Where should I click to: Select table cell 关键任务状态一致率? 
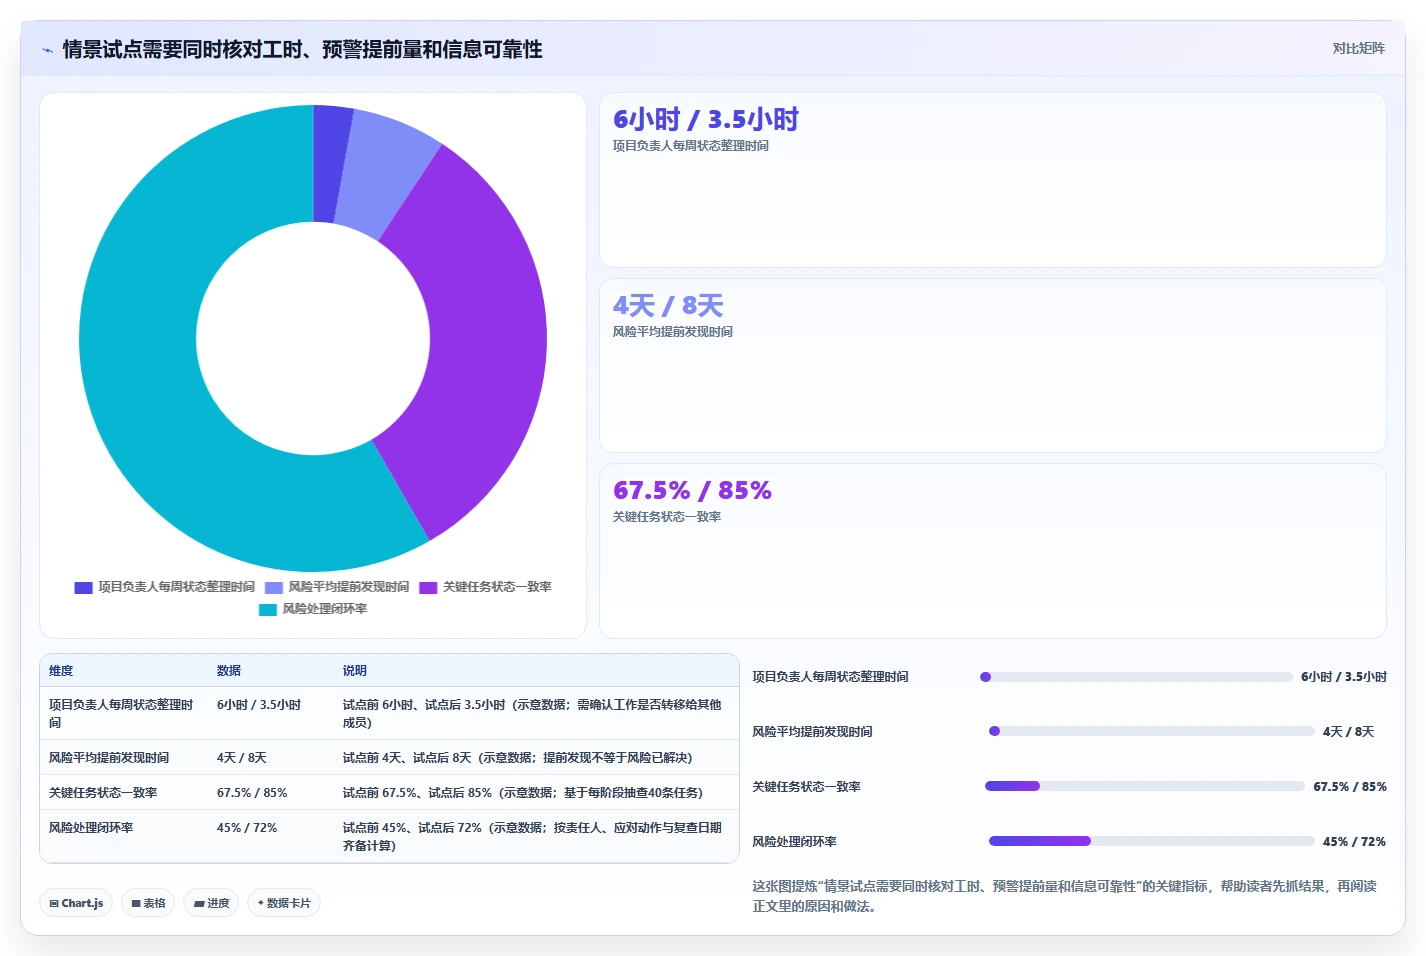(x=103, y=793)
